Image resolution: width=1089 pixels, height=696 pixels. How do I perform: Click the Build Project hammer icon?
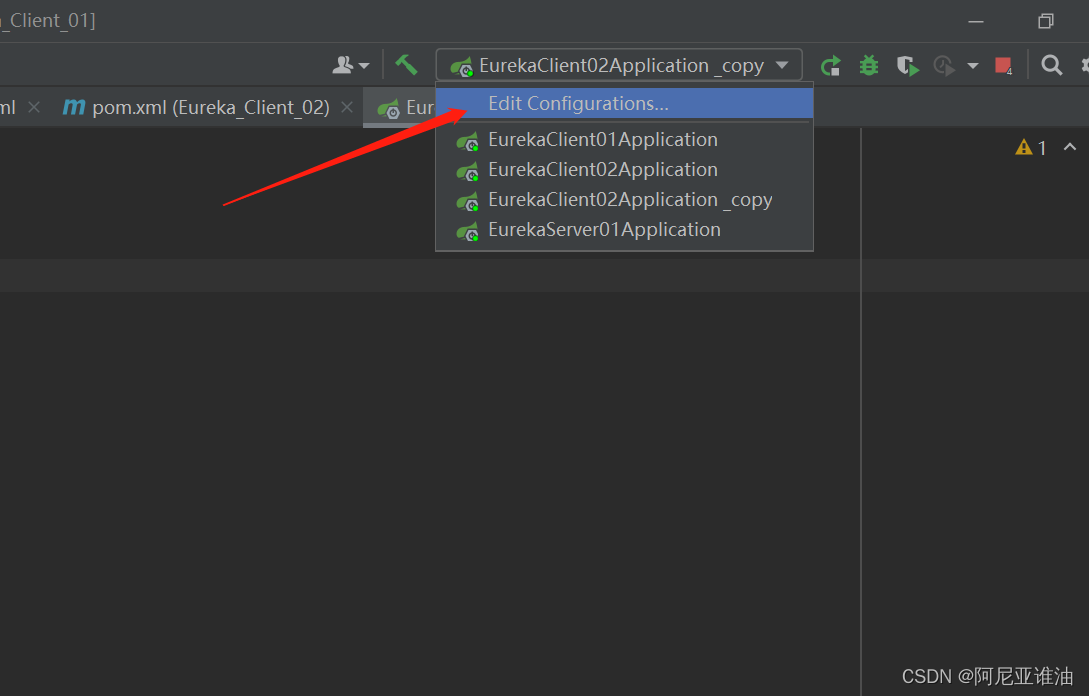[x=406, y=65]
